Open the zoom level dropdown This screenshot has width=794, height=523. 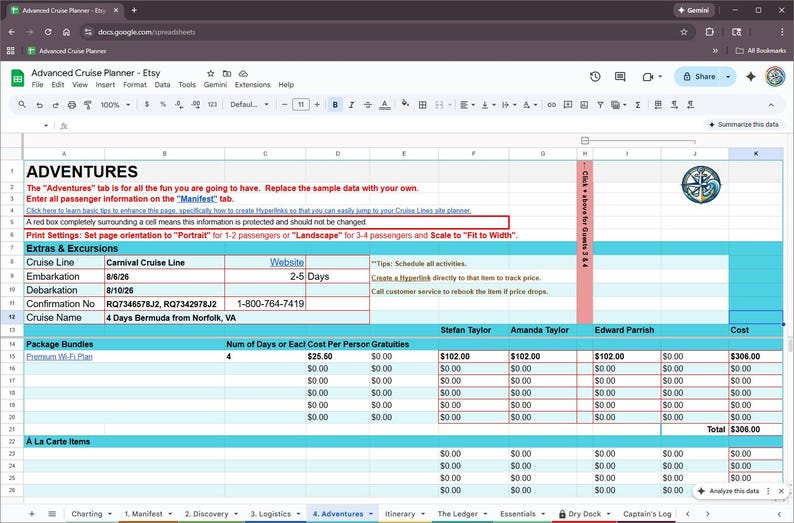[115, 105]
